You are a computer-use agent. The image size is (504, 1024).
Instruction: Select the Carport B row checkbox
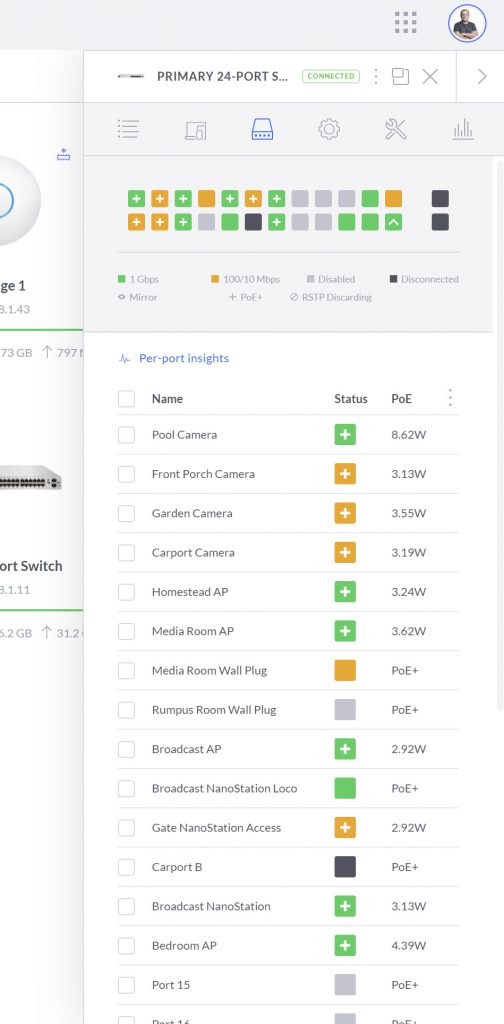pyautogui.click(x=127, y=867)
